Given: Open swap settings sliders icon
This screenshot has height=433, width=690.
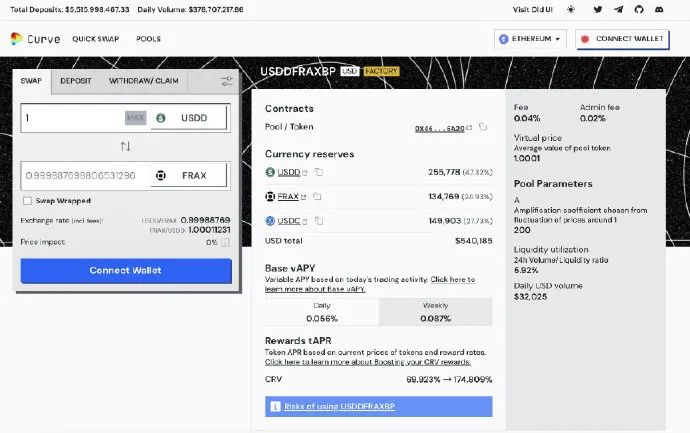Looking at the screenshot, I should 227,81.
